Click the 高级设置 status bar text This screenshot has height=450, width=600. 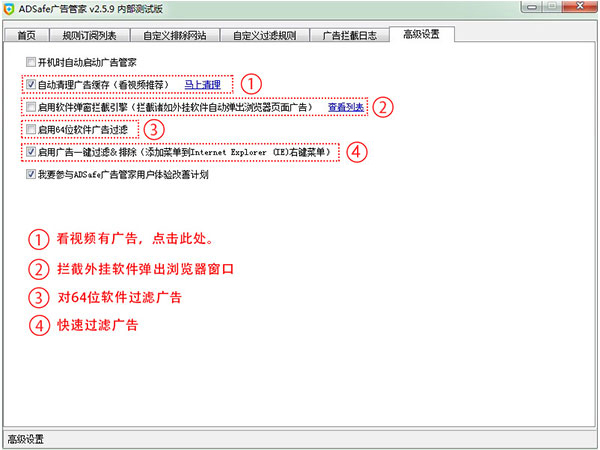coord(27,439)
